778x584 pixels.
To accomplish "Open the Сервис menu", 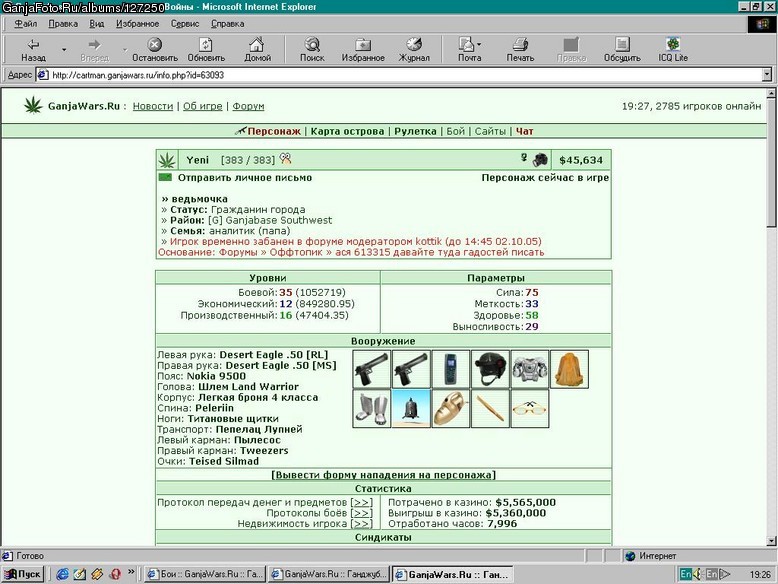I will (x=185, y=24).
